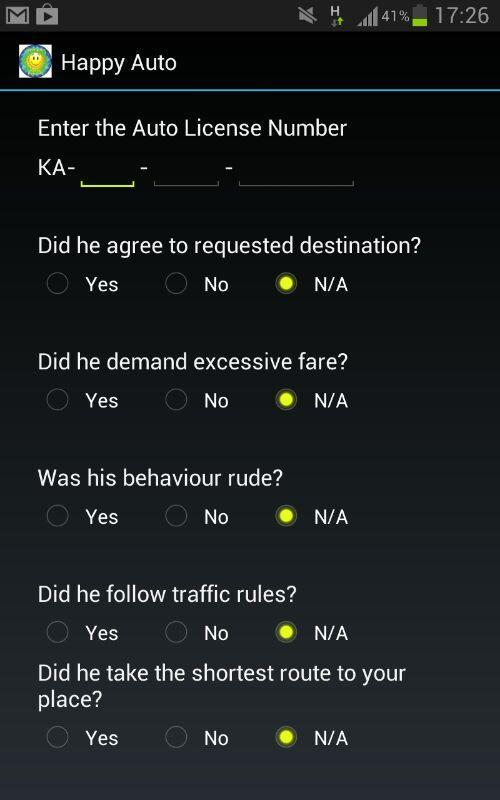Select Yes for shortest route question
Screen dimensions: 500x800
82,738
